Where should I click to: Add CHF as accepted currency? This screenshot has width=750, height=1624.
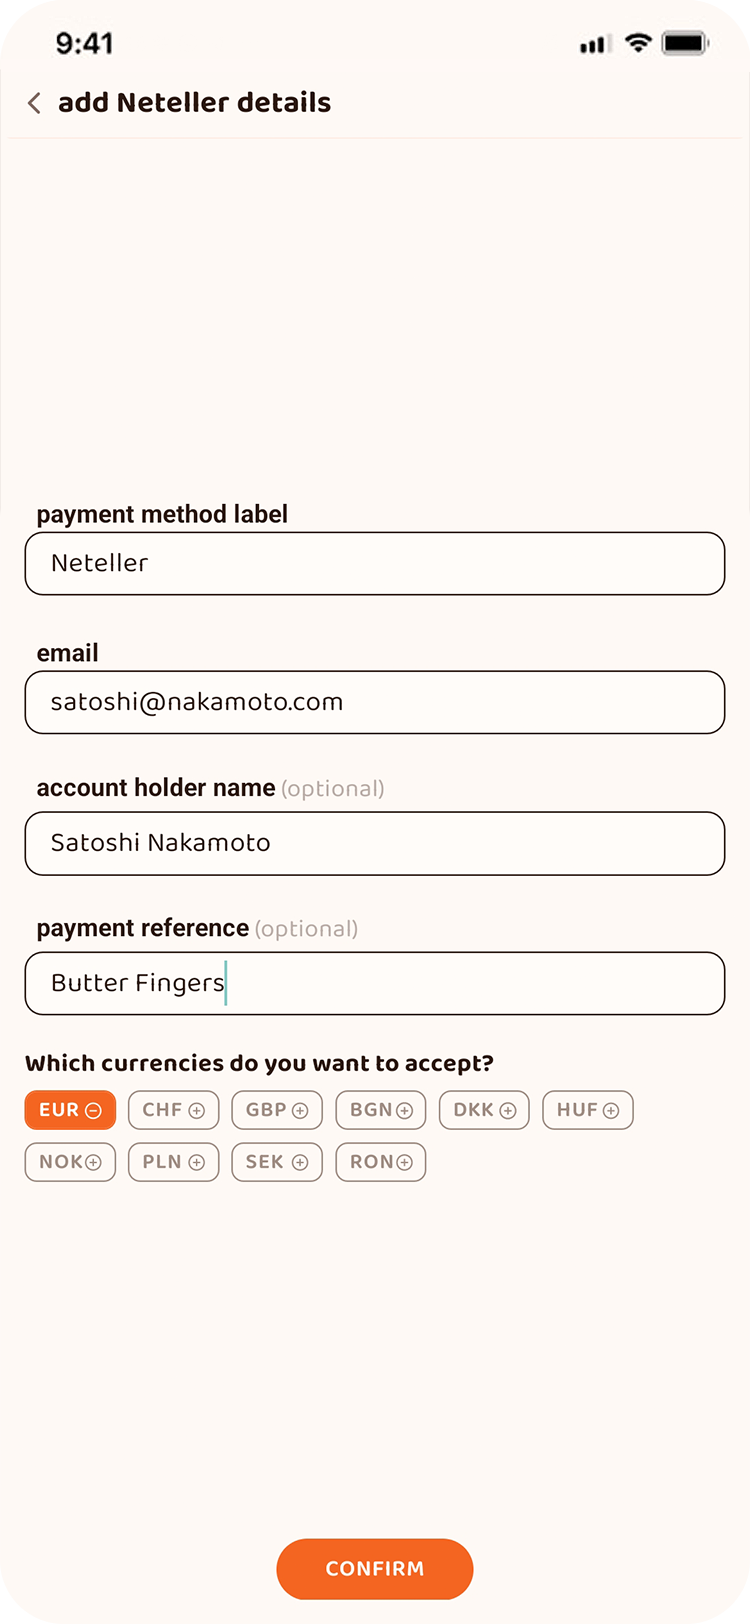(x=173, y=1110)
